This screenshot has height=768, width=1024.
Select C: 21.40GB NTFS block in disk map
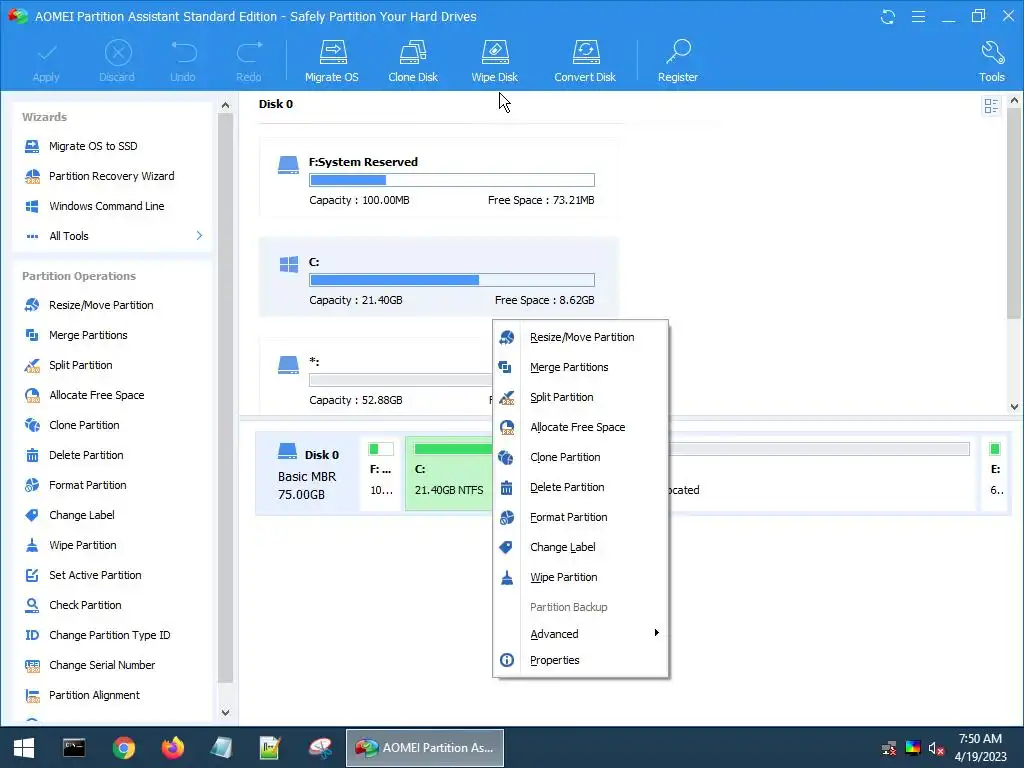(449, 473)
